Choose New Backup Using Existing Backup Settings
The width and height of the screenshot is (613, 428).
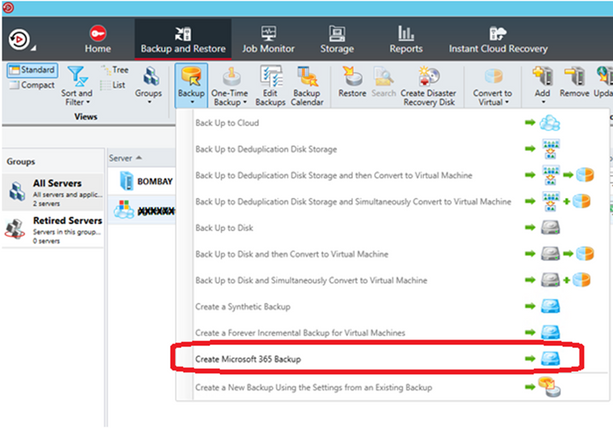pyautogui.click(x=393, y=387)
